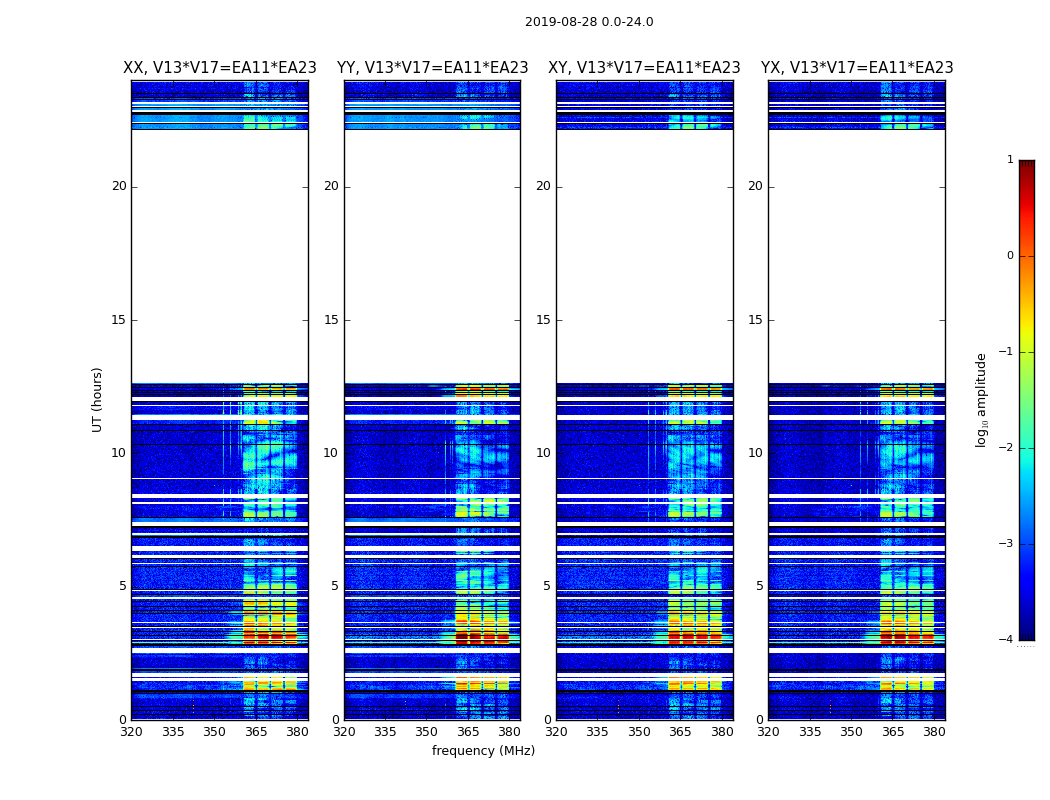Click the XY panel title

coord(644,68)
